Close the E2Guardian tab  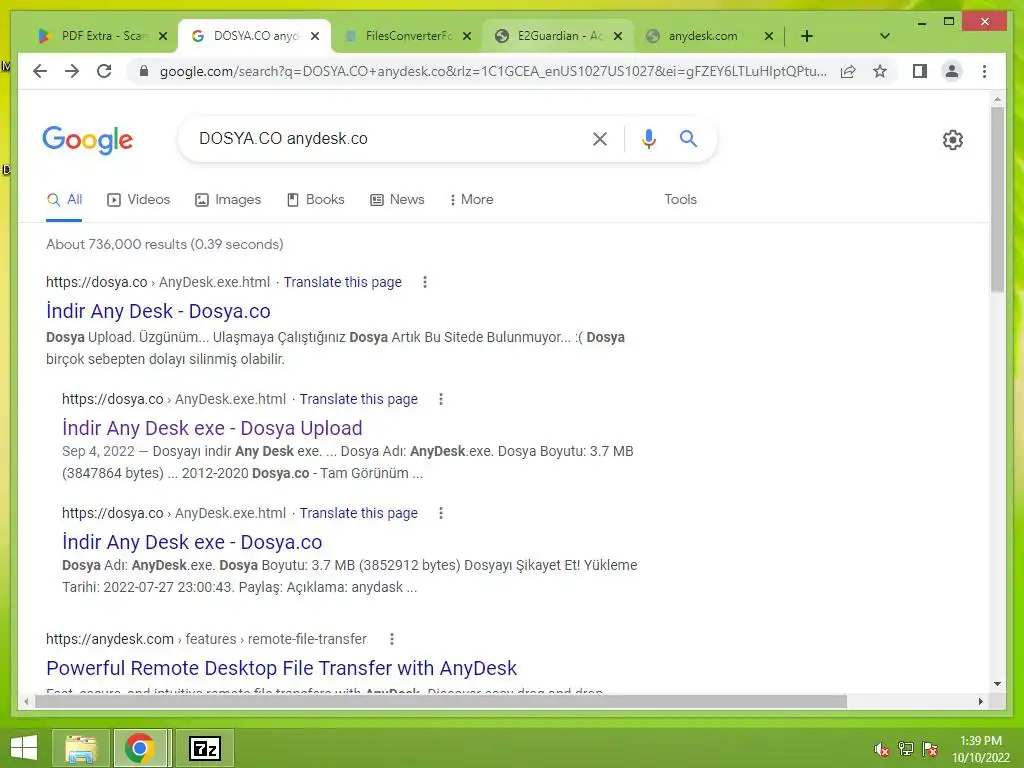point(618,36)
